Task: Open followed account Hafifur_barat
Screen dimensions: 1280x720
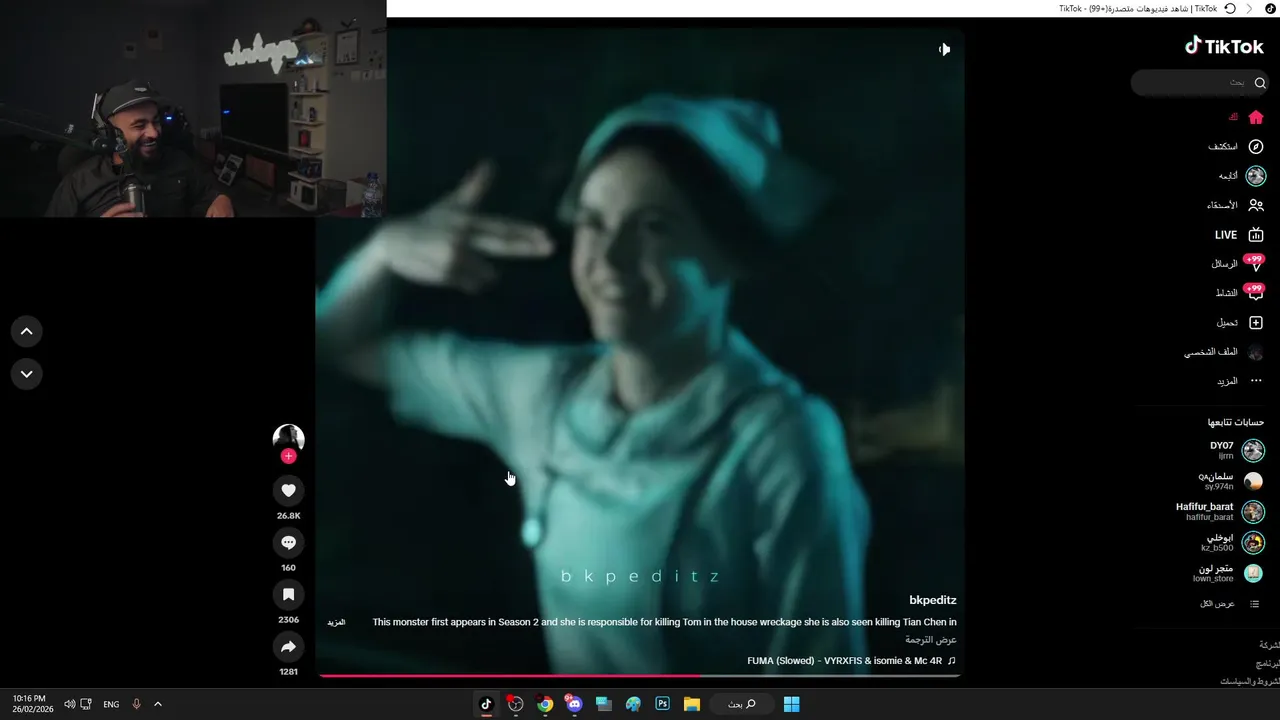Action: 1204,512
